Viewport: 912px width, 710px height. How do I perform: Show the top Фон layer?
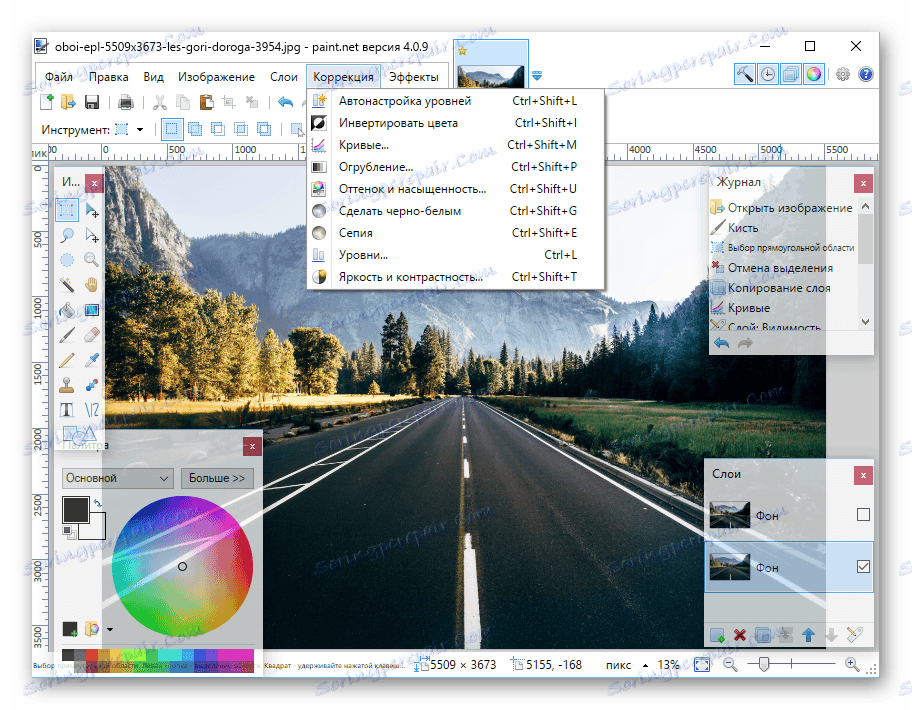tap(865, 513)
